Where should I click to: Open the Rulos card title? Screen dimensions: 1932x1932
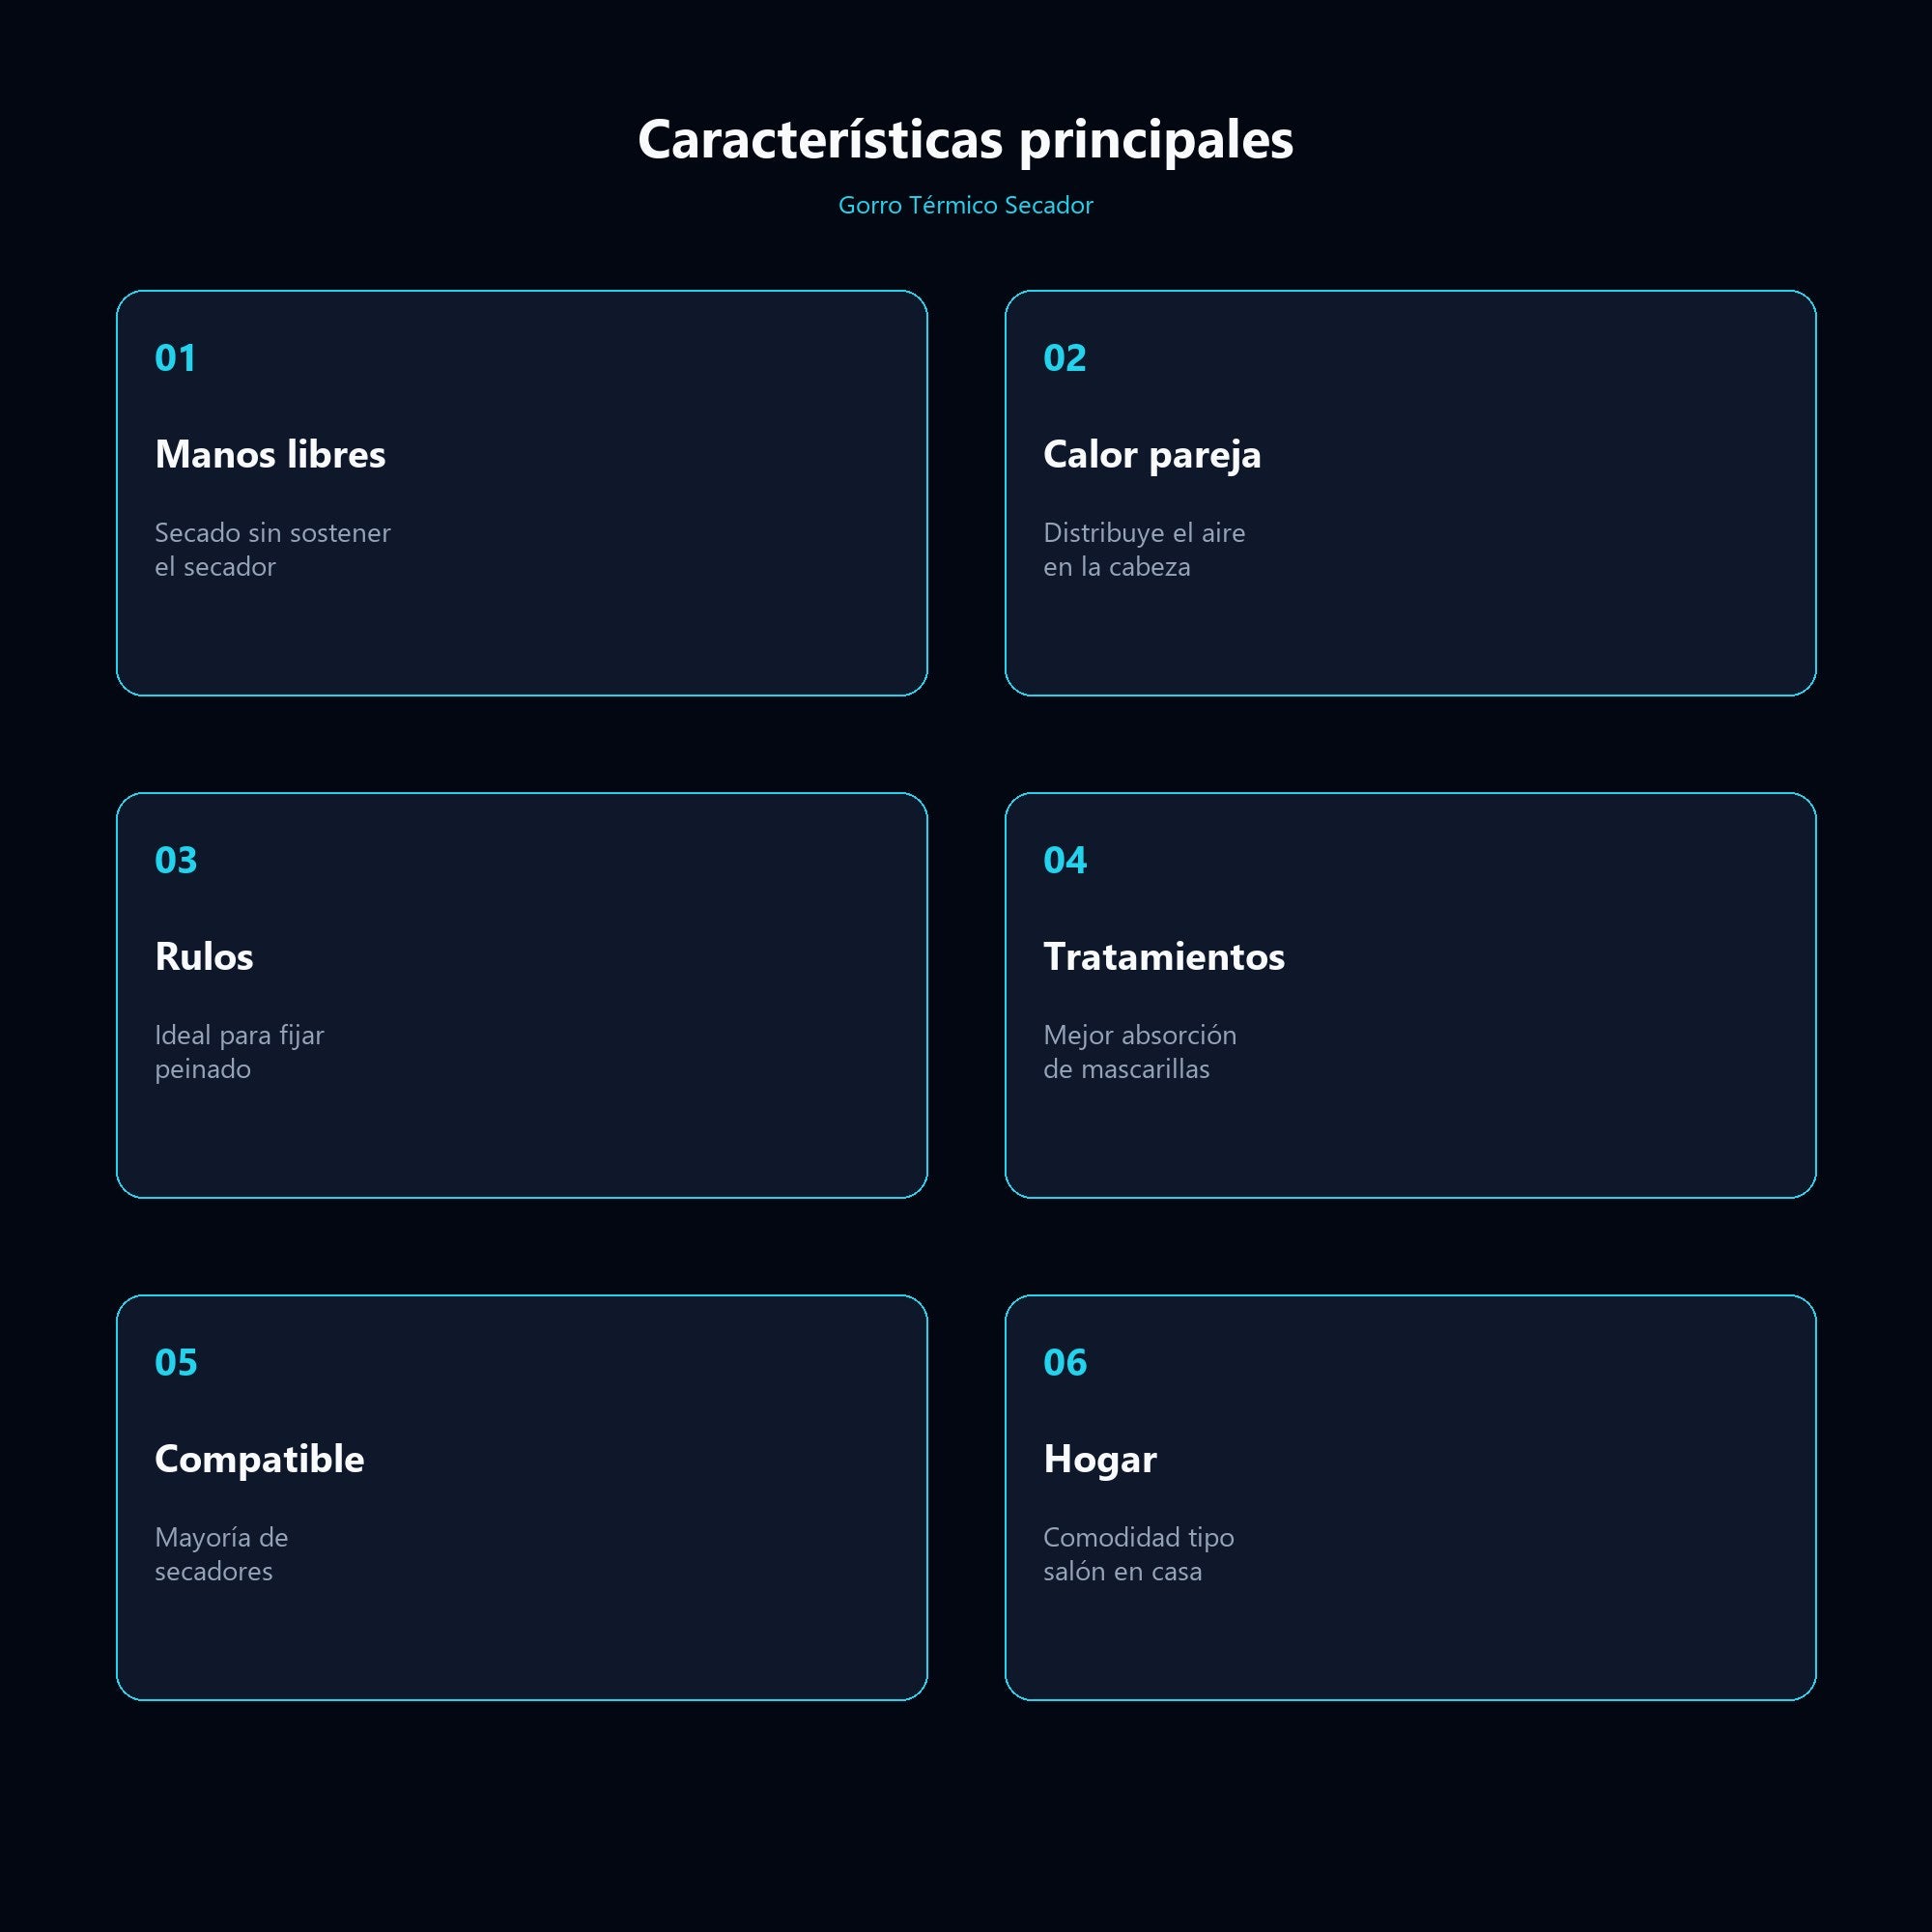pos(204,956)
